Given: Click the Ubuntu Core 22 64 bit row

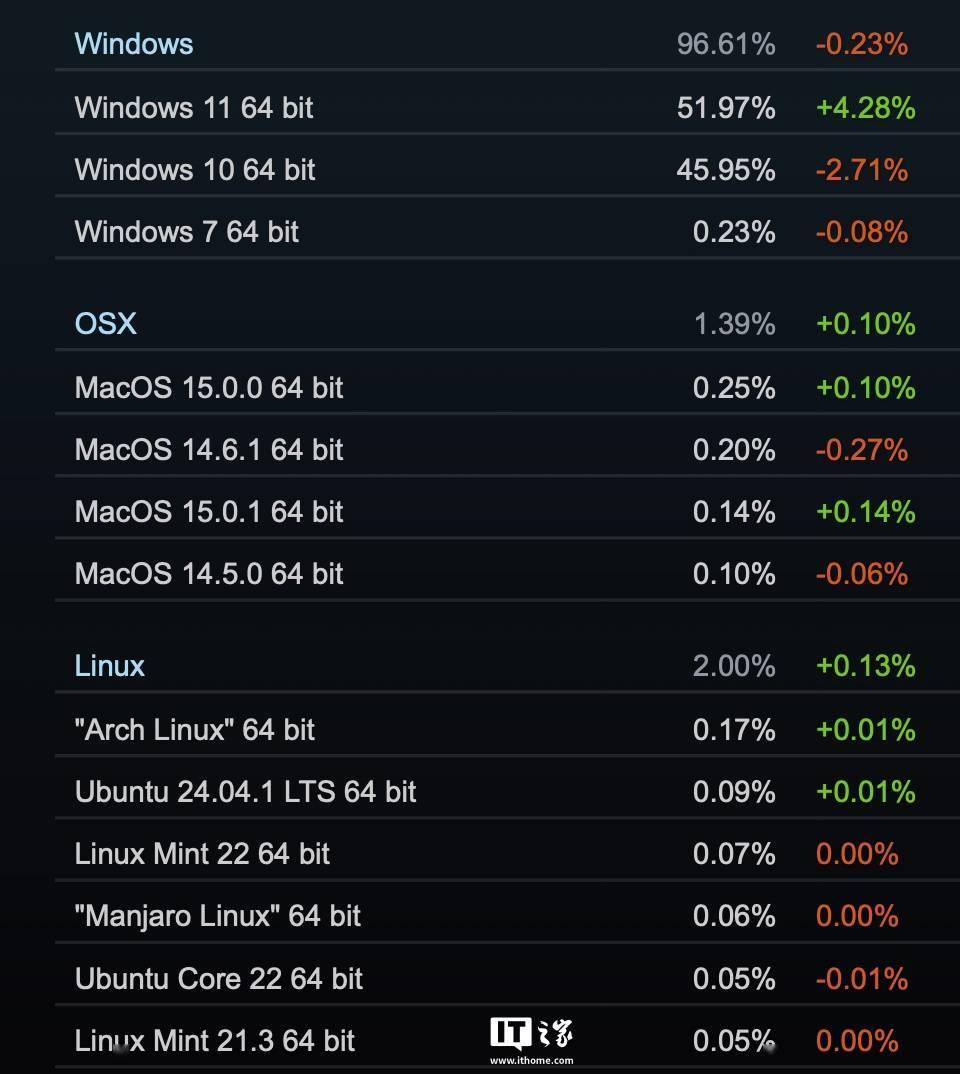Looking at the screenshot, I should point(507,978).
